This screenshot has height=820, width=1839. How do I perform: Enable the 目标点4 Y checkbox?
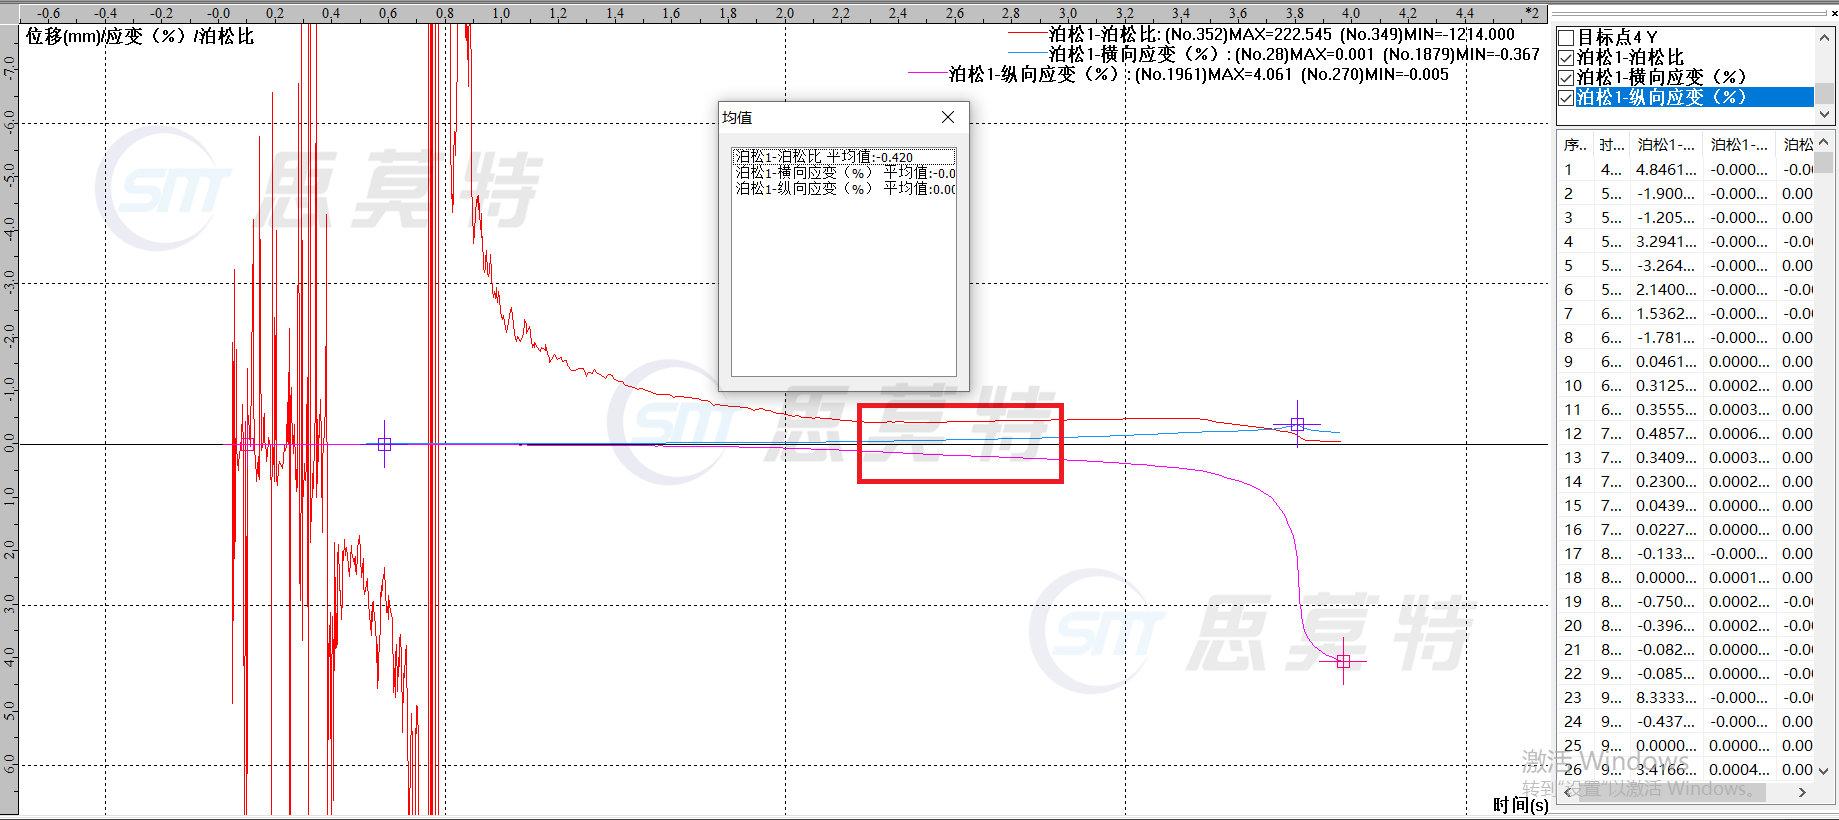pyautogui.click(x=1566, y=38)
